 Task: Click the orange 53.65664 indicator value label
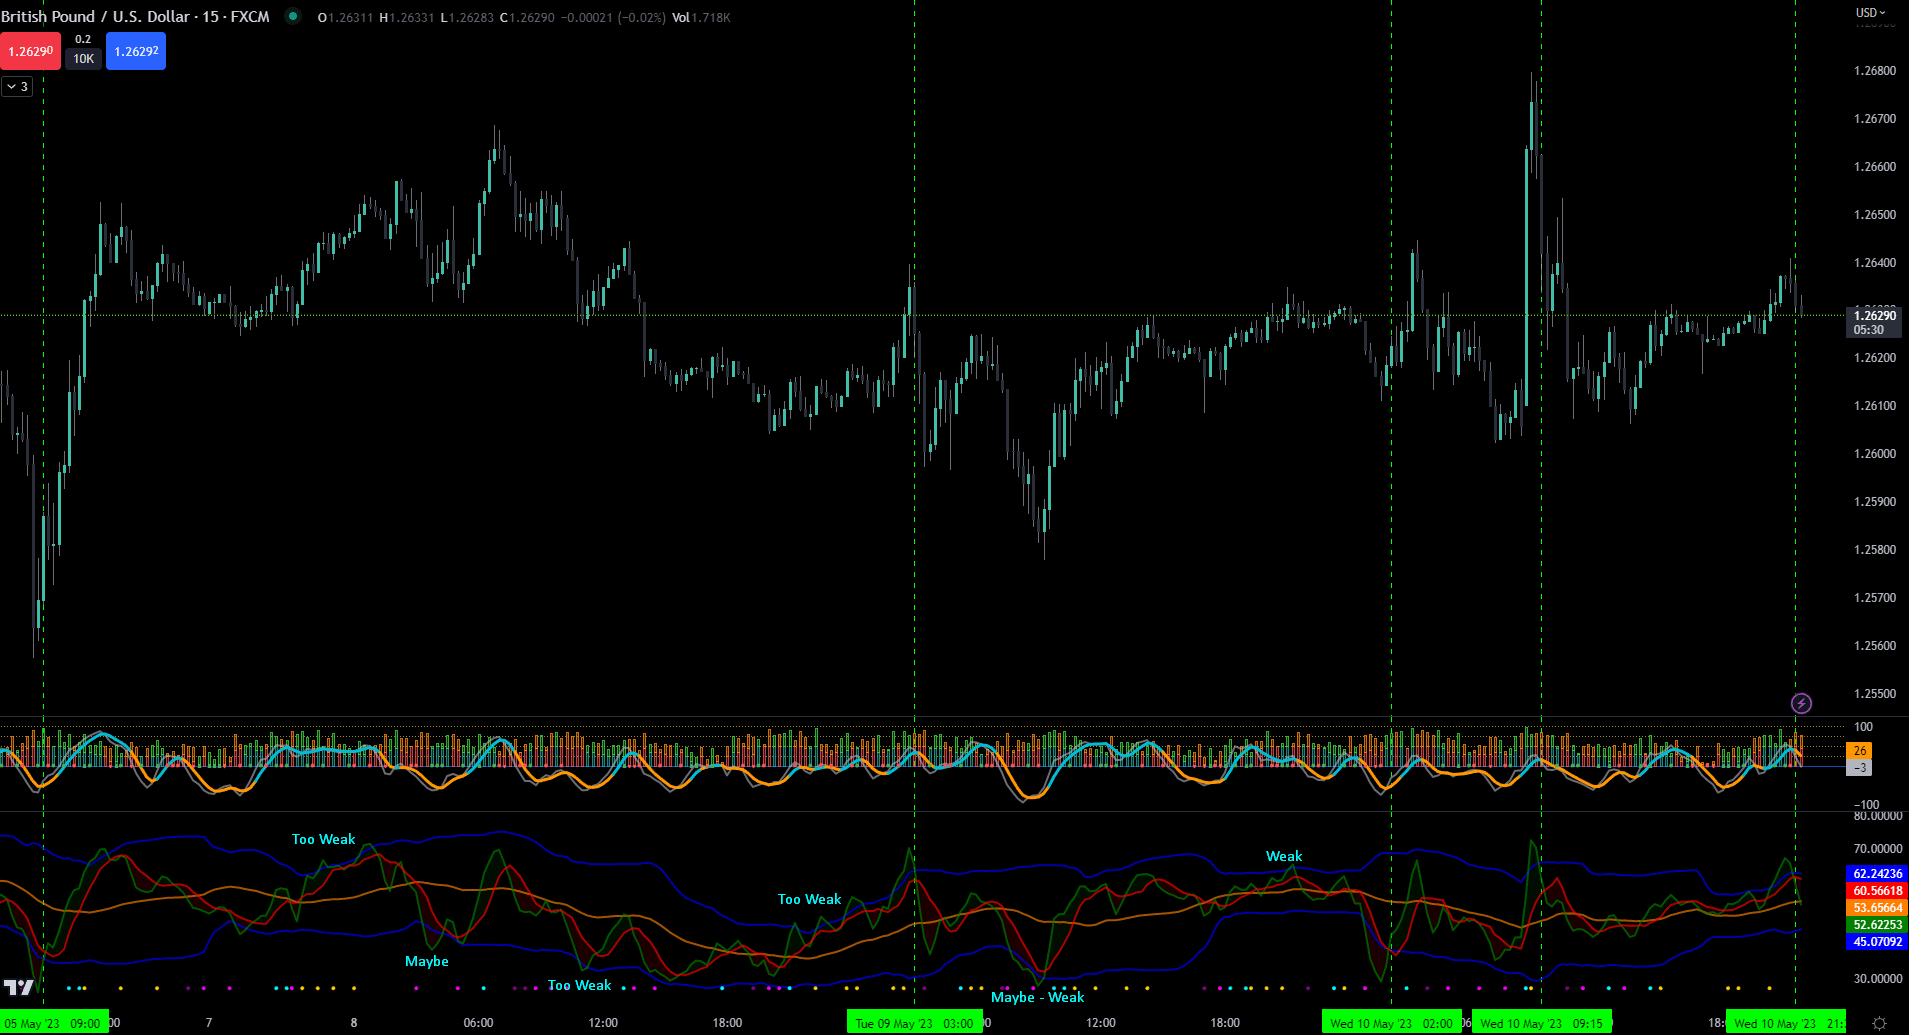[x=1877, y=908]
